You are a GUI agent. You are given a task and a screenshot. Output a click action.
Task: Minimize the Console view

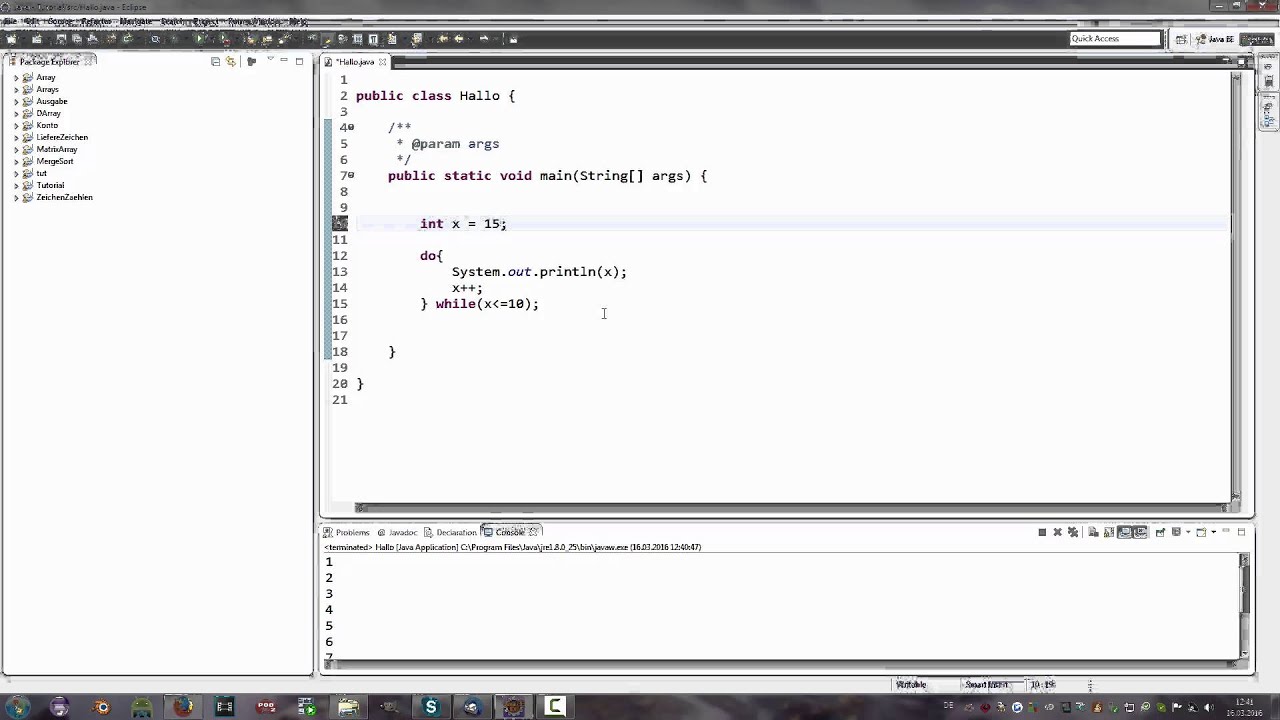click(1226, 531)
